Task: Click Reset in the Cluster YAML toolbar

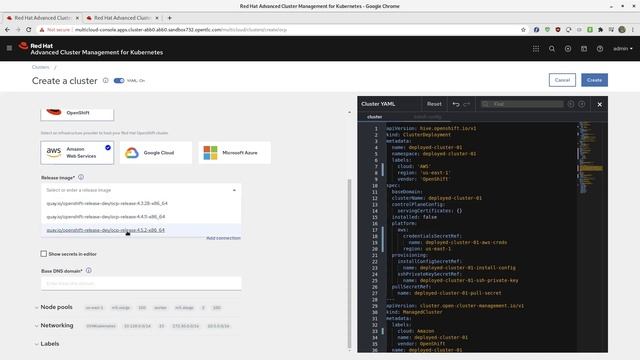Action: pos(434,104)
